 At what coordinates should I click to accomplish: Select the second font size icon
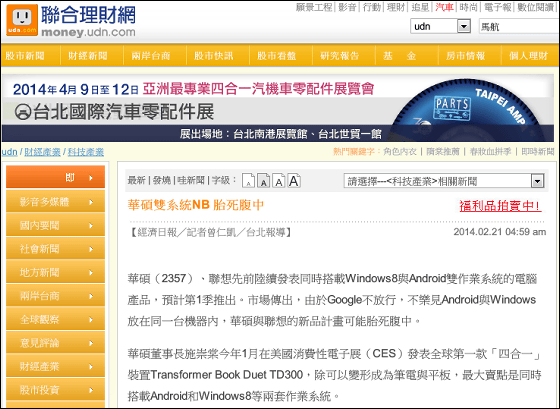click(263, 181)
